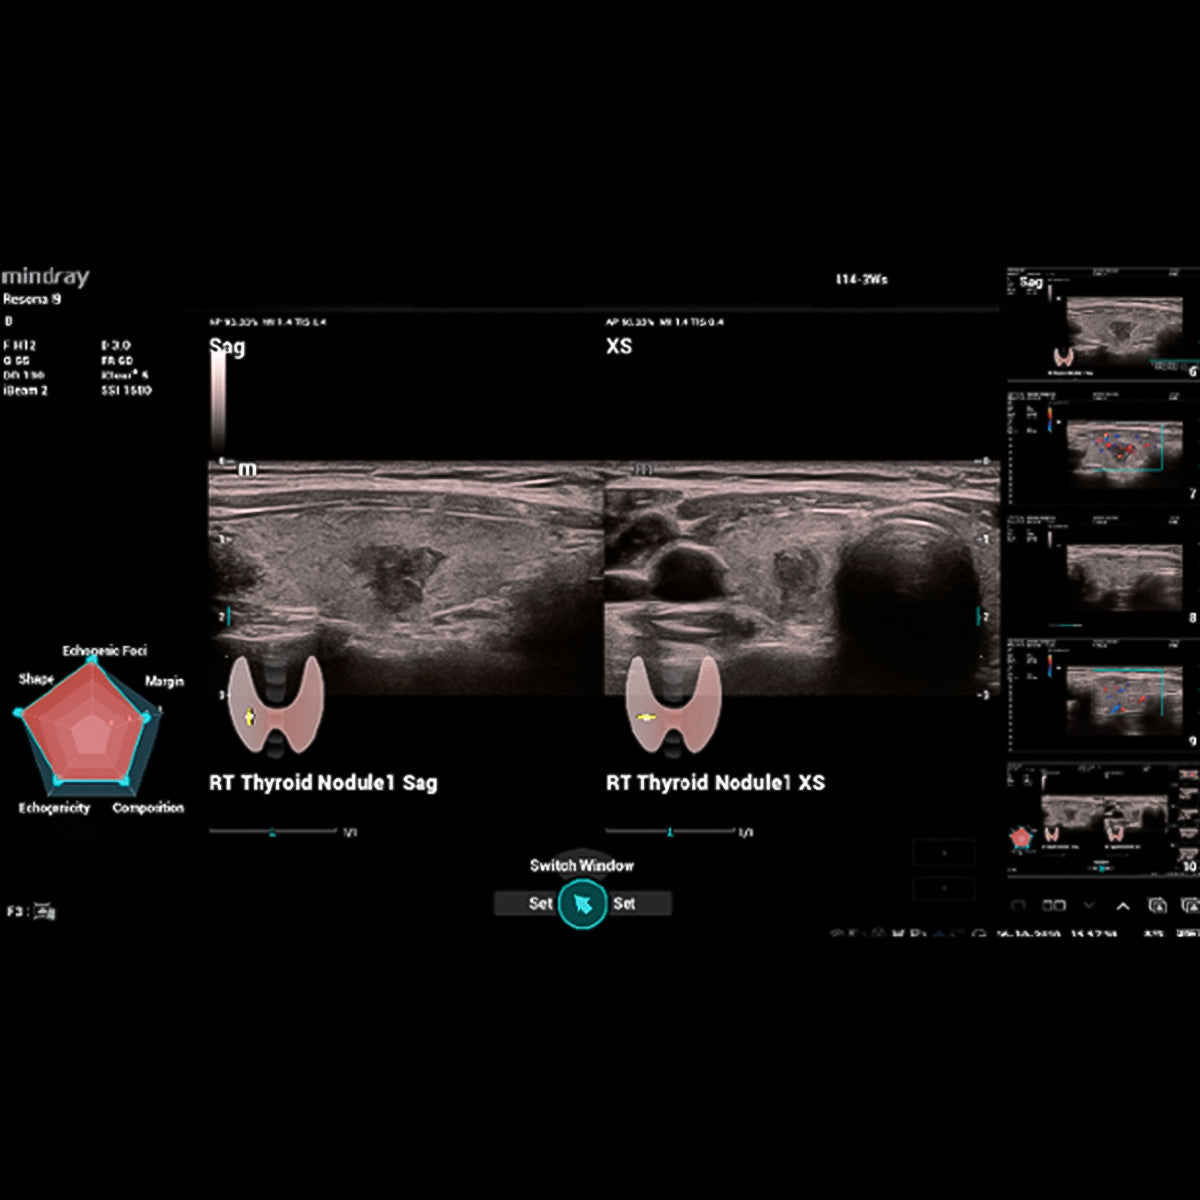Select the dual-window layout icon
The image size is (1200, 1200).
1054,906
